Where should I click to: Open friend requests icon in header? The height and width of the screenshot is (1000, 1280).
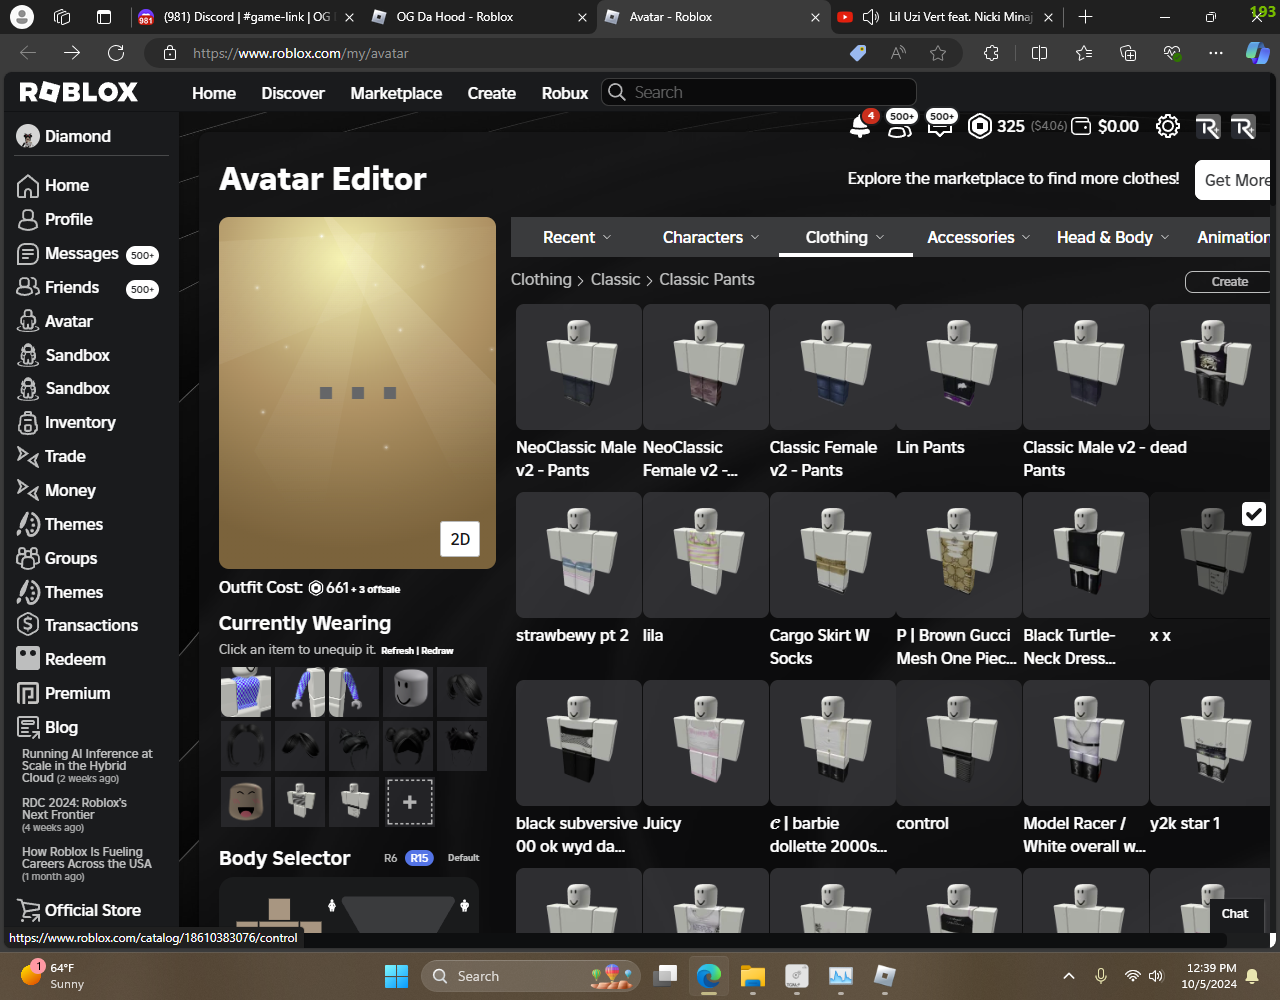pyautogui.click(x=900, y=126)
